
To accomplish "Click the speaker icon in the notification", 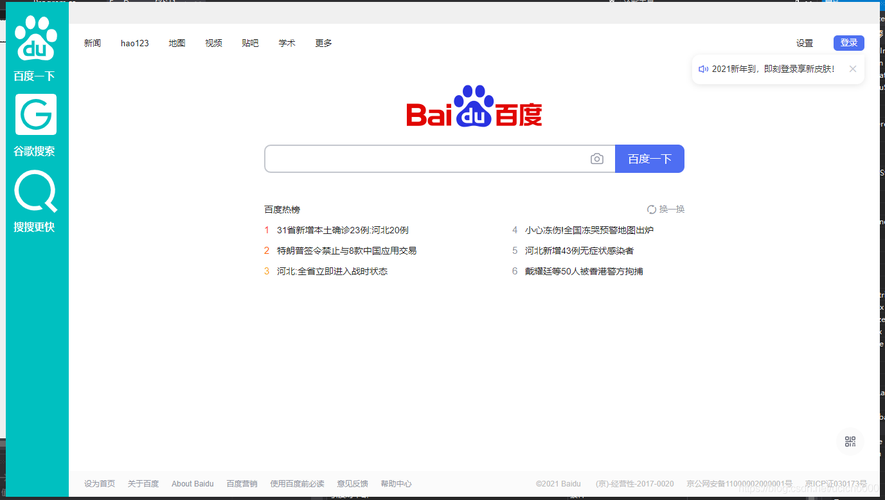I will (x=703, y=69).
